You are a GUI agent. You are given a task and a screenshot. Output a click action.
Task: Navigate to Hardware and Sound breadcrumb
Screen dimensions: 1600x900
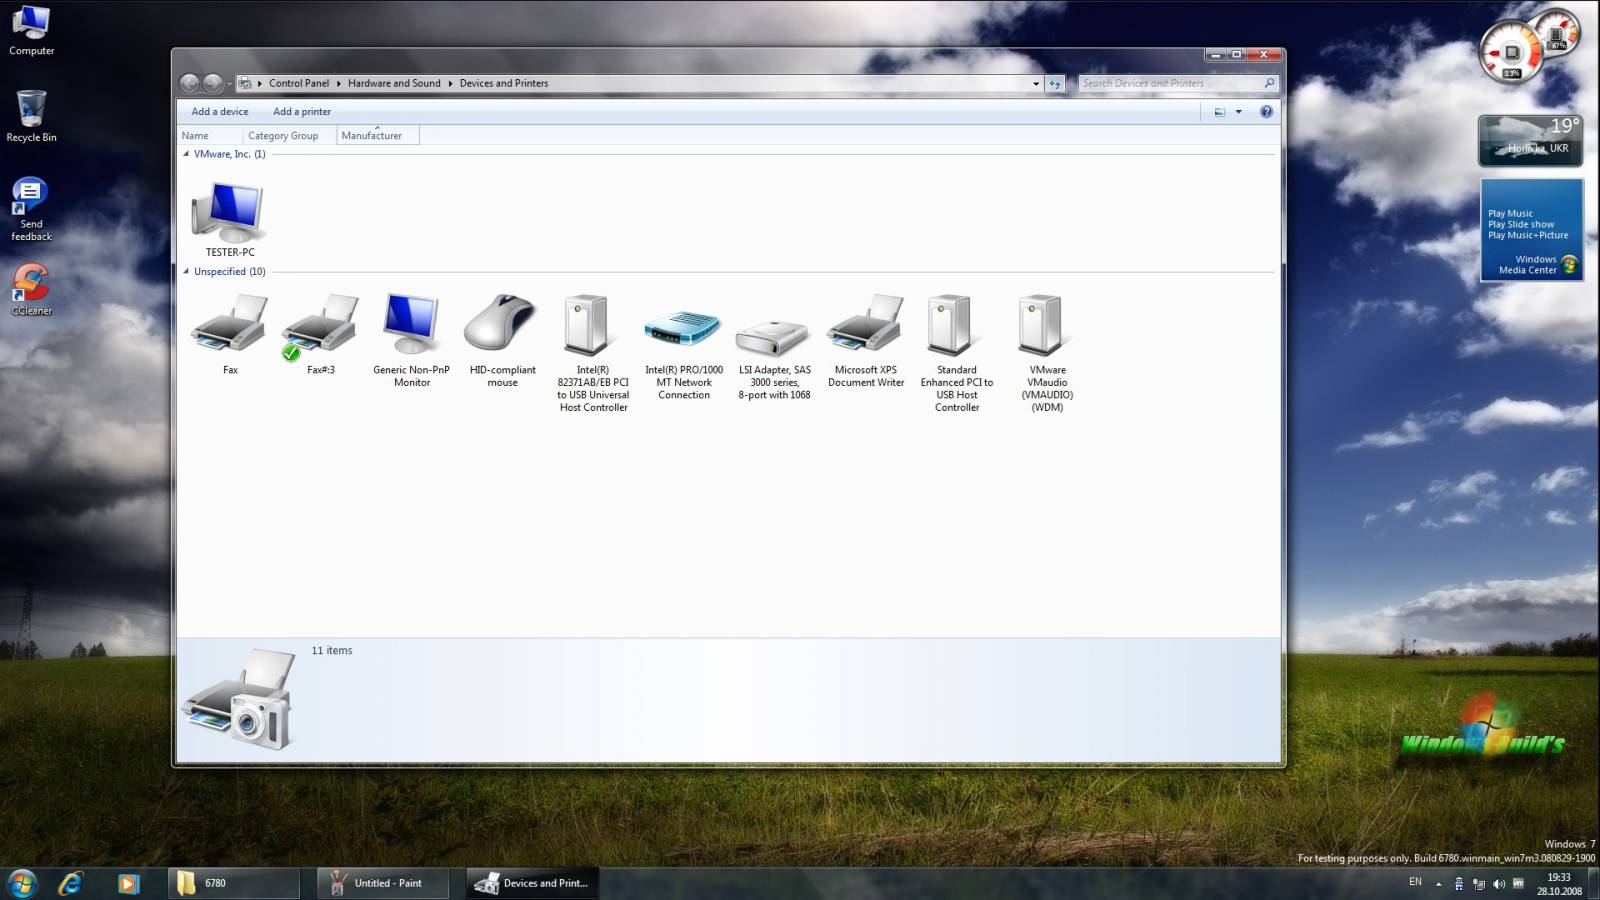pyautogui.click(x=394, y=84)
